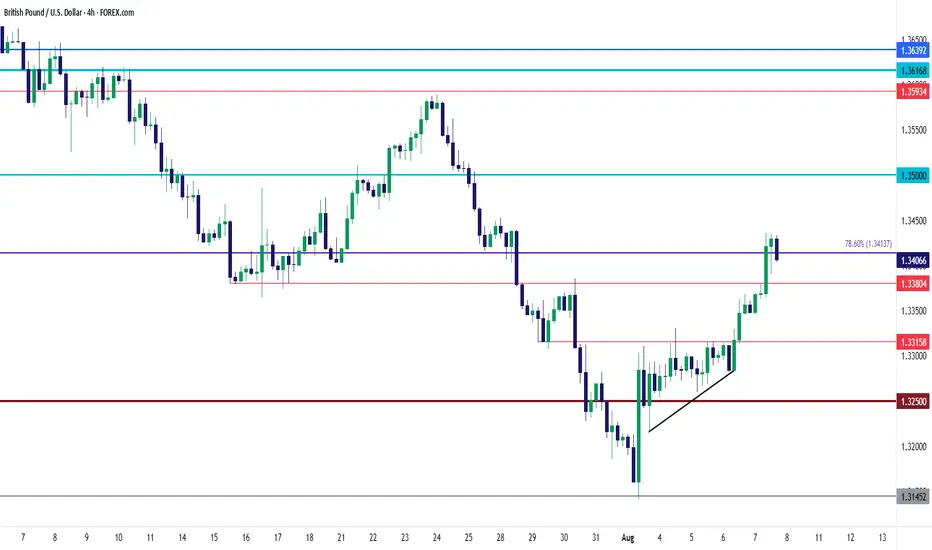This screenshot has width=932, height=550.
Task: Click date 6 on the time axis
Action: click(x=723, y=538)
